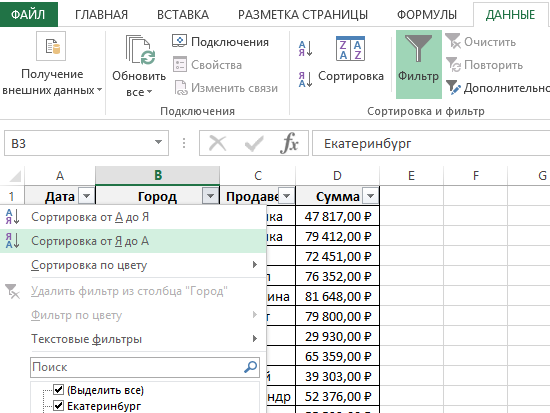Screen dimensions: 550x413
Task: Click Обновить все refresh icon
Action: [140, 50]
